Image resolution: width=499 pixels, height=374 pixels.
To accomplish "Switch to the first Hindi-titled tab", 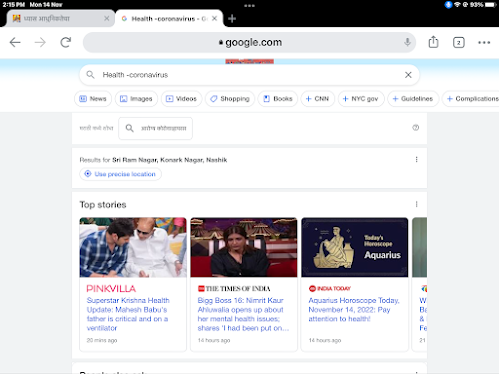I will click(x=60, y=19).
